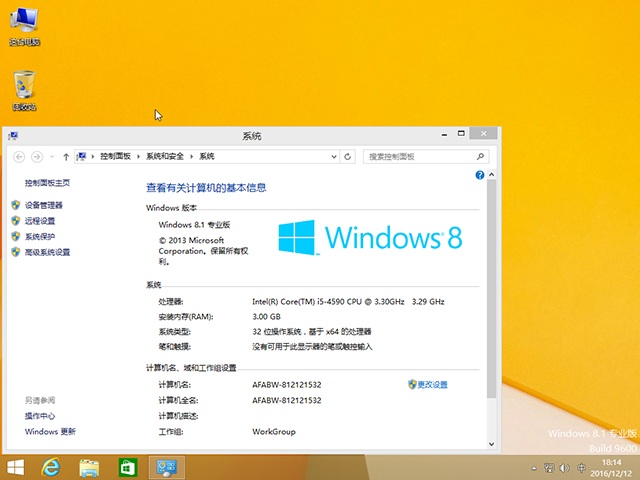The image size is (640, 480).
Task: Click 更改设置 link
Action: coord(432,385)
